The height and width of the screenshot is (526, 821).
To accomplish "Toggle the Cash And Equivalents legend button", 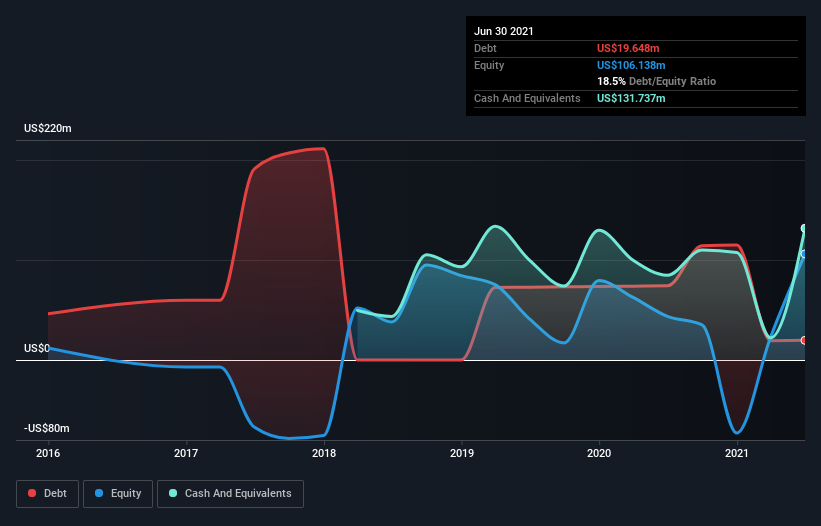I will pyautogui.click(x=230, y=494).
